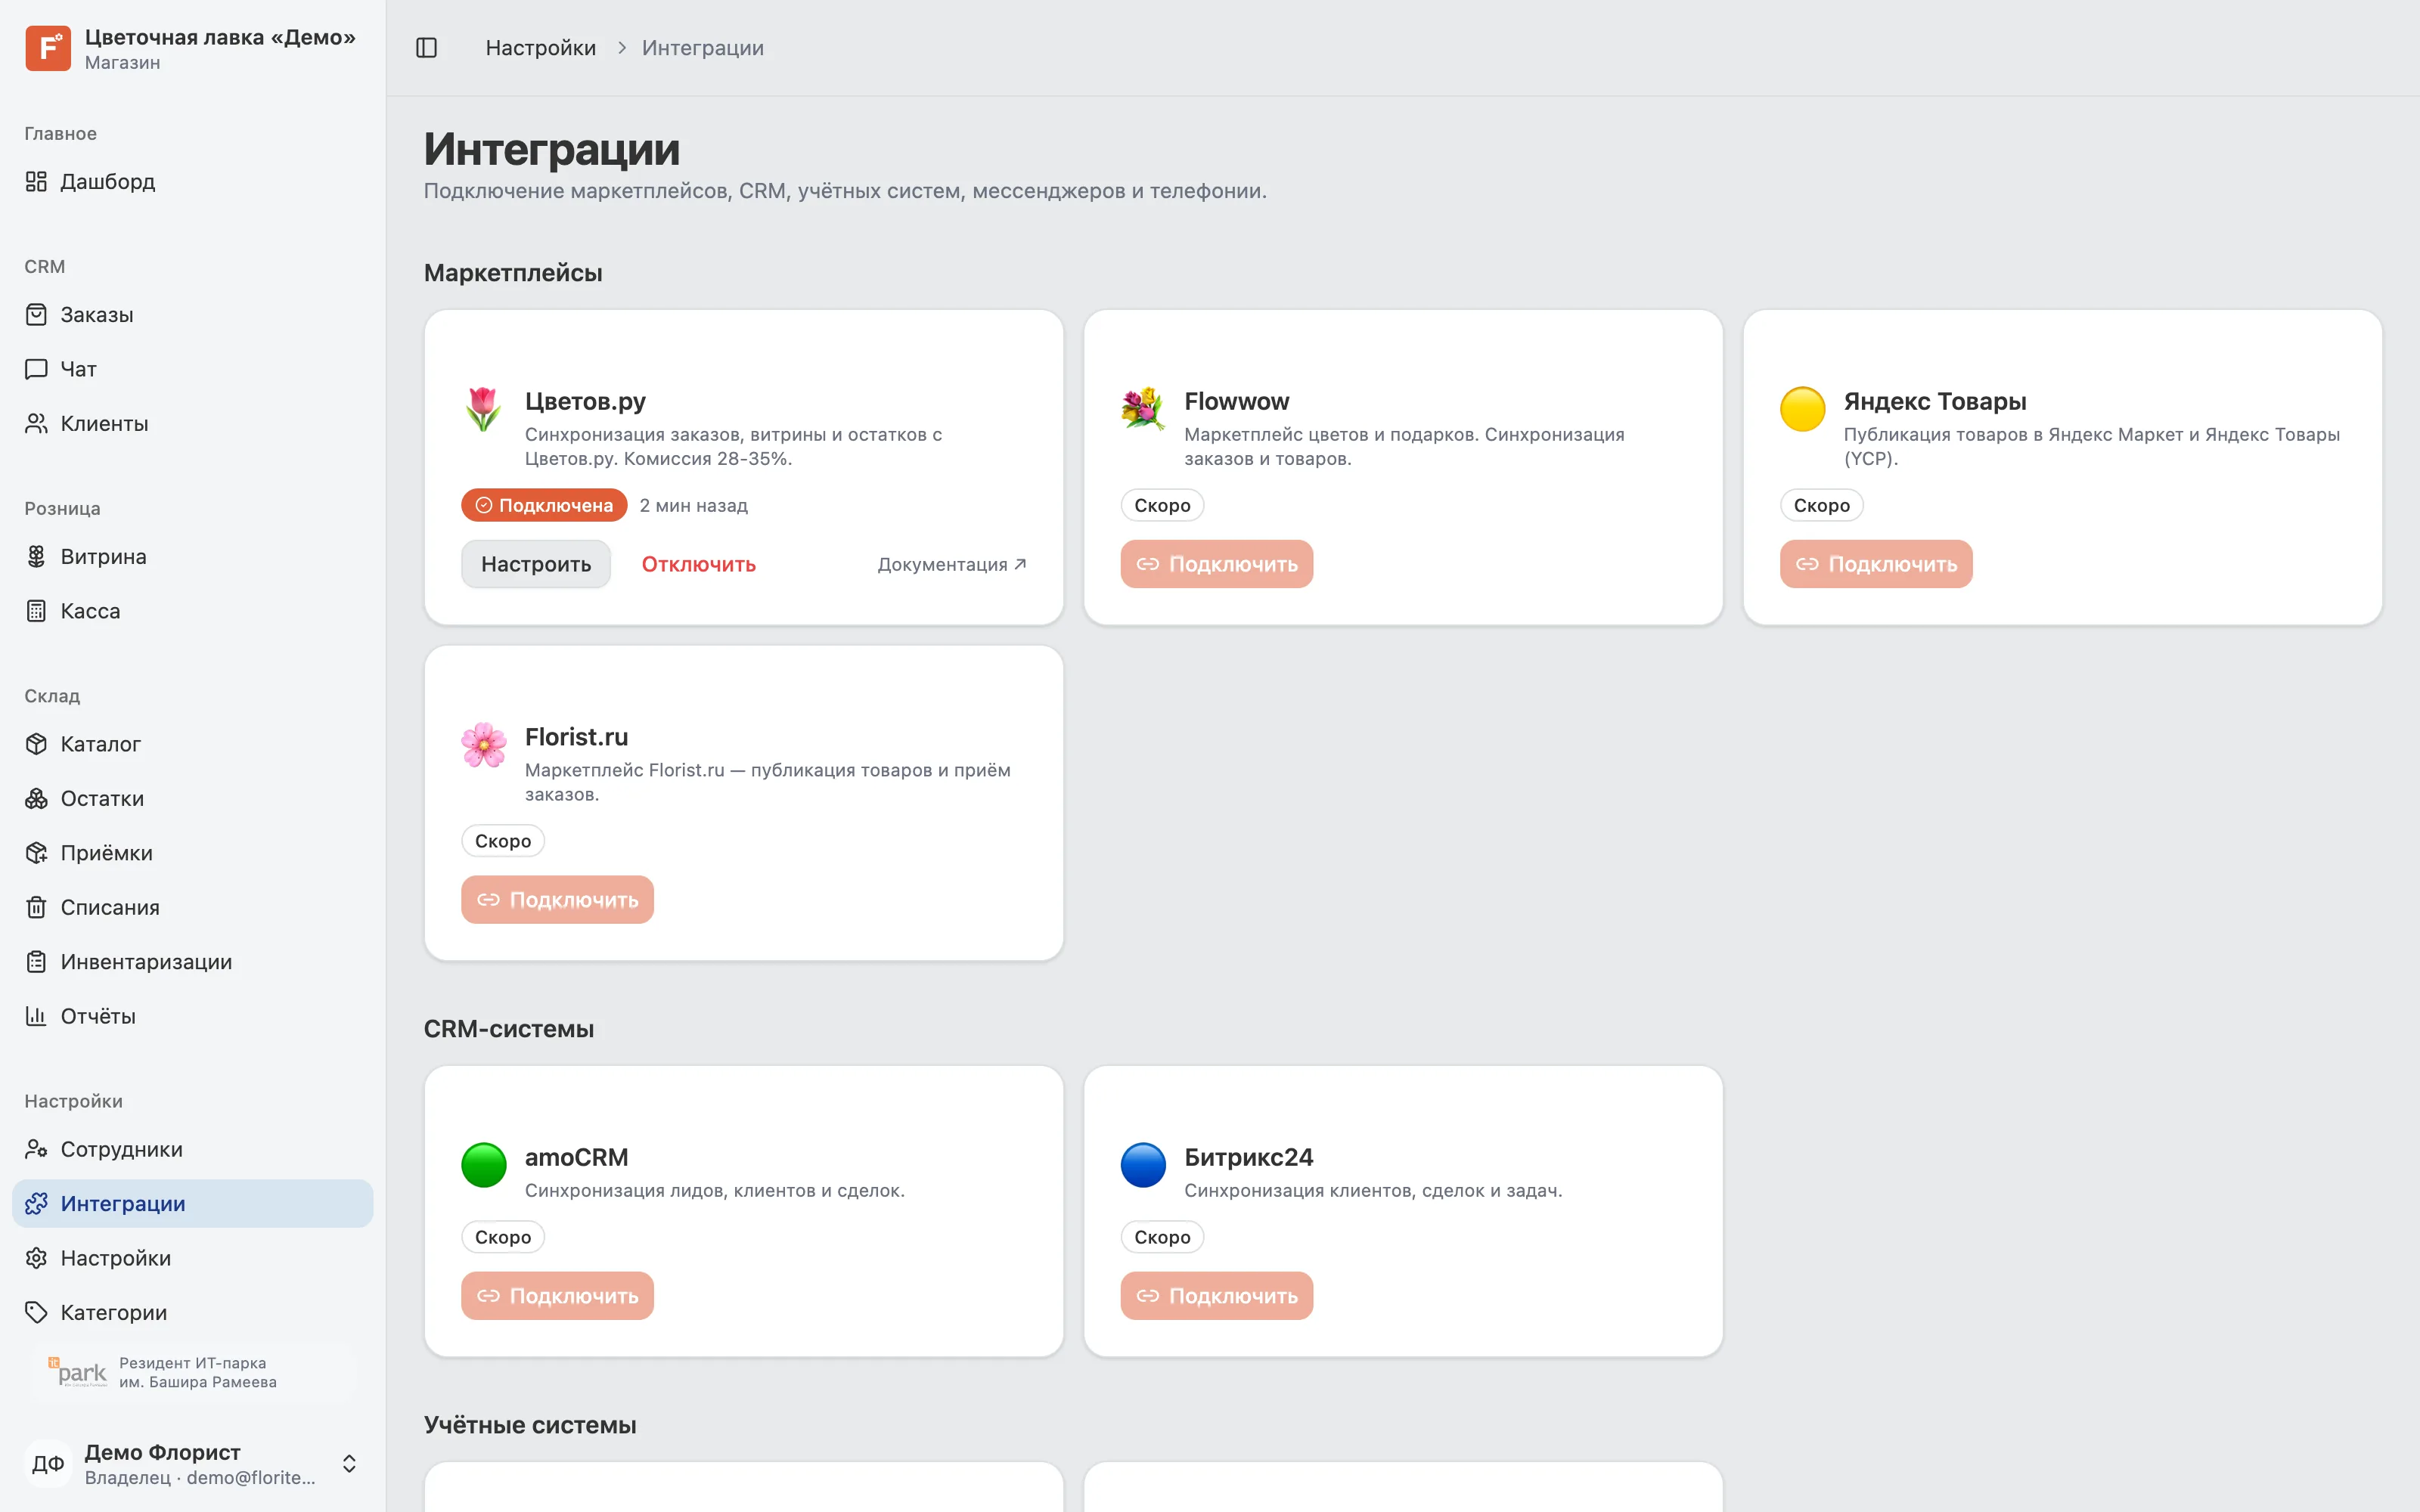Click the Касса calculator icon
This screenshot has height=1512, width=2420.
tap(36, 611)
